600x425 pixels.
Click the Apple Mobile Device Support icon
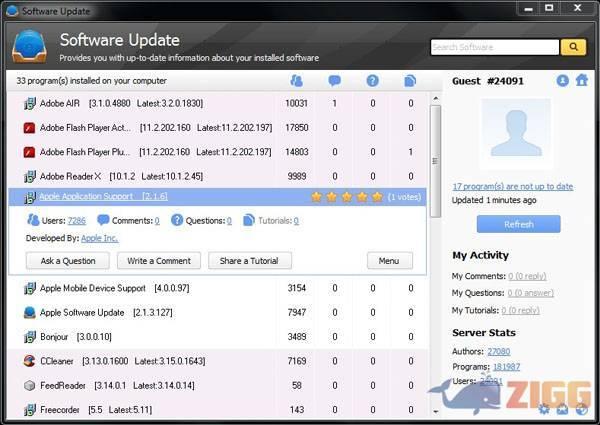pos(29,288)
